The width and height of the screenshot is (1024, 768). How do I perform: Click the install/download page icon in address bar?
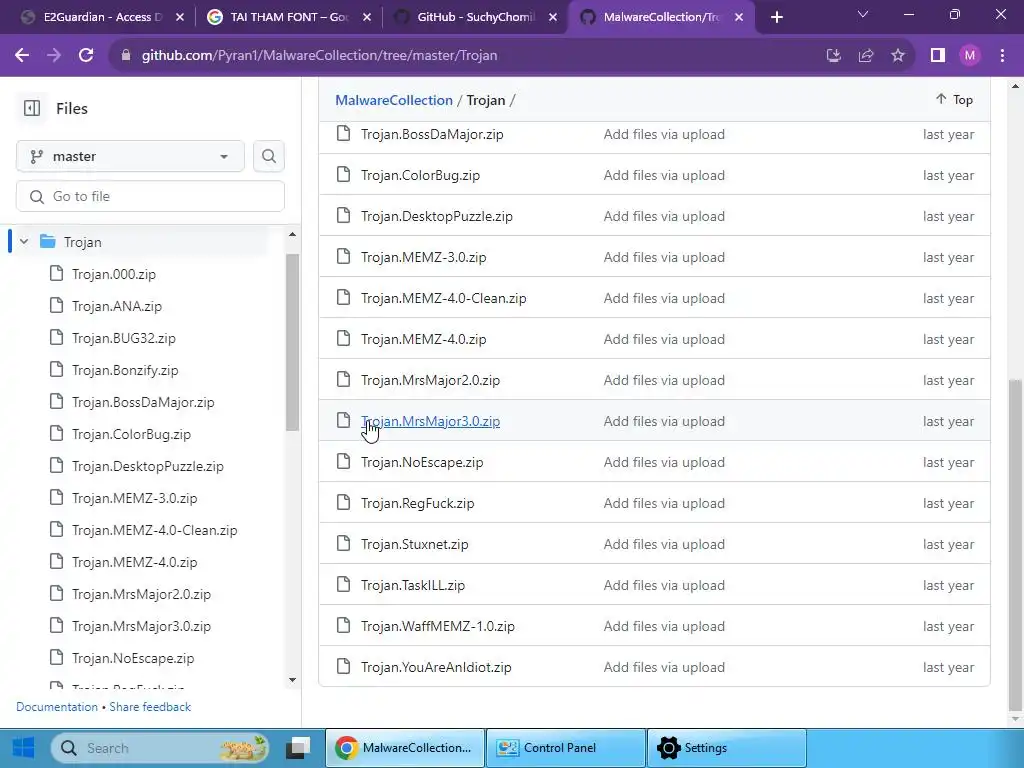coord(834,56)
